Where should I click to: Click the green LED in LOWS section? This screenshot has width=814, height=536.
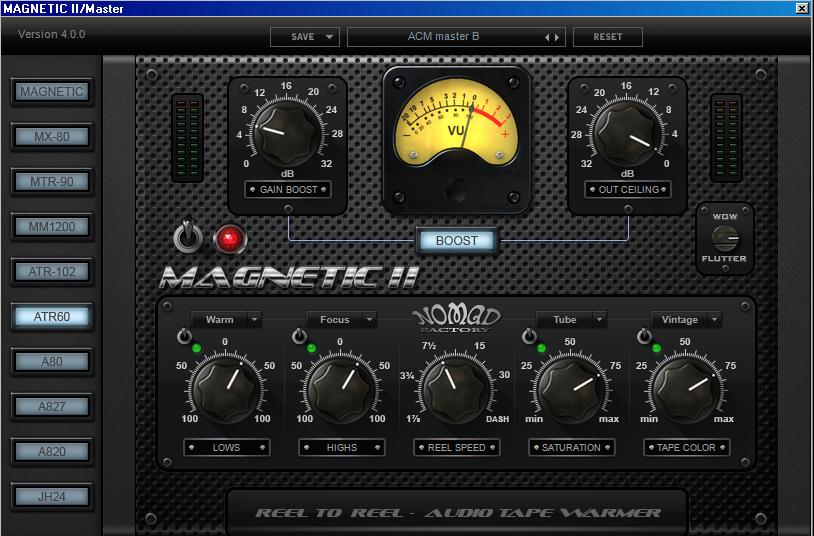pyautogui.click(x=196, y=348)
